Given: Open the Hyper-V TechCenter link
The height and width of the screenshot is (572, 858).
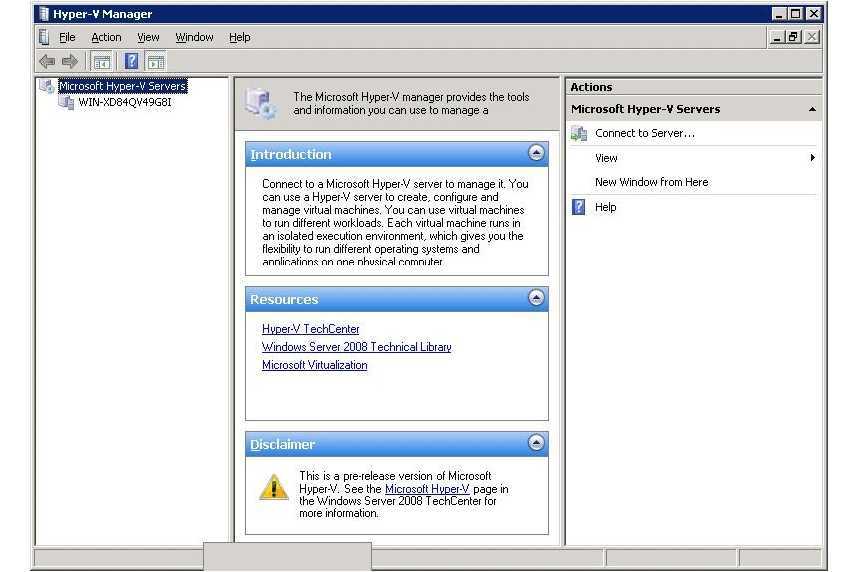Looking at the screenshot, I should coord(311,329).
